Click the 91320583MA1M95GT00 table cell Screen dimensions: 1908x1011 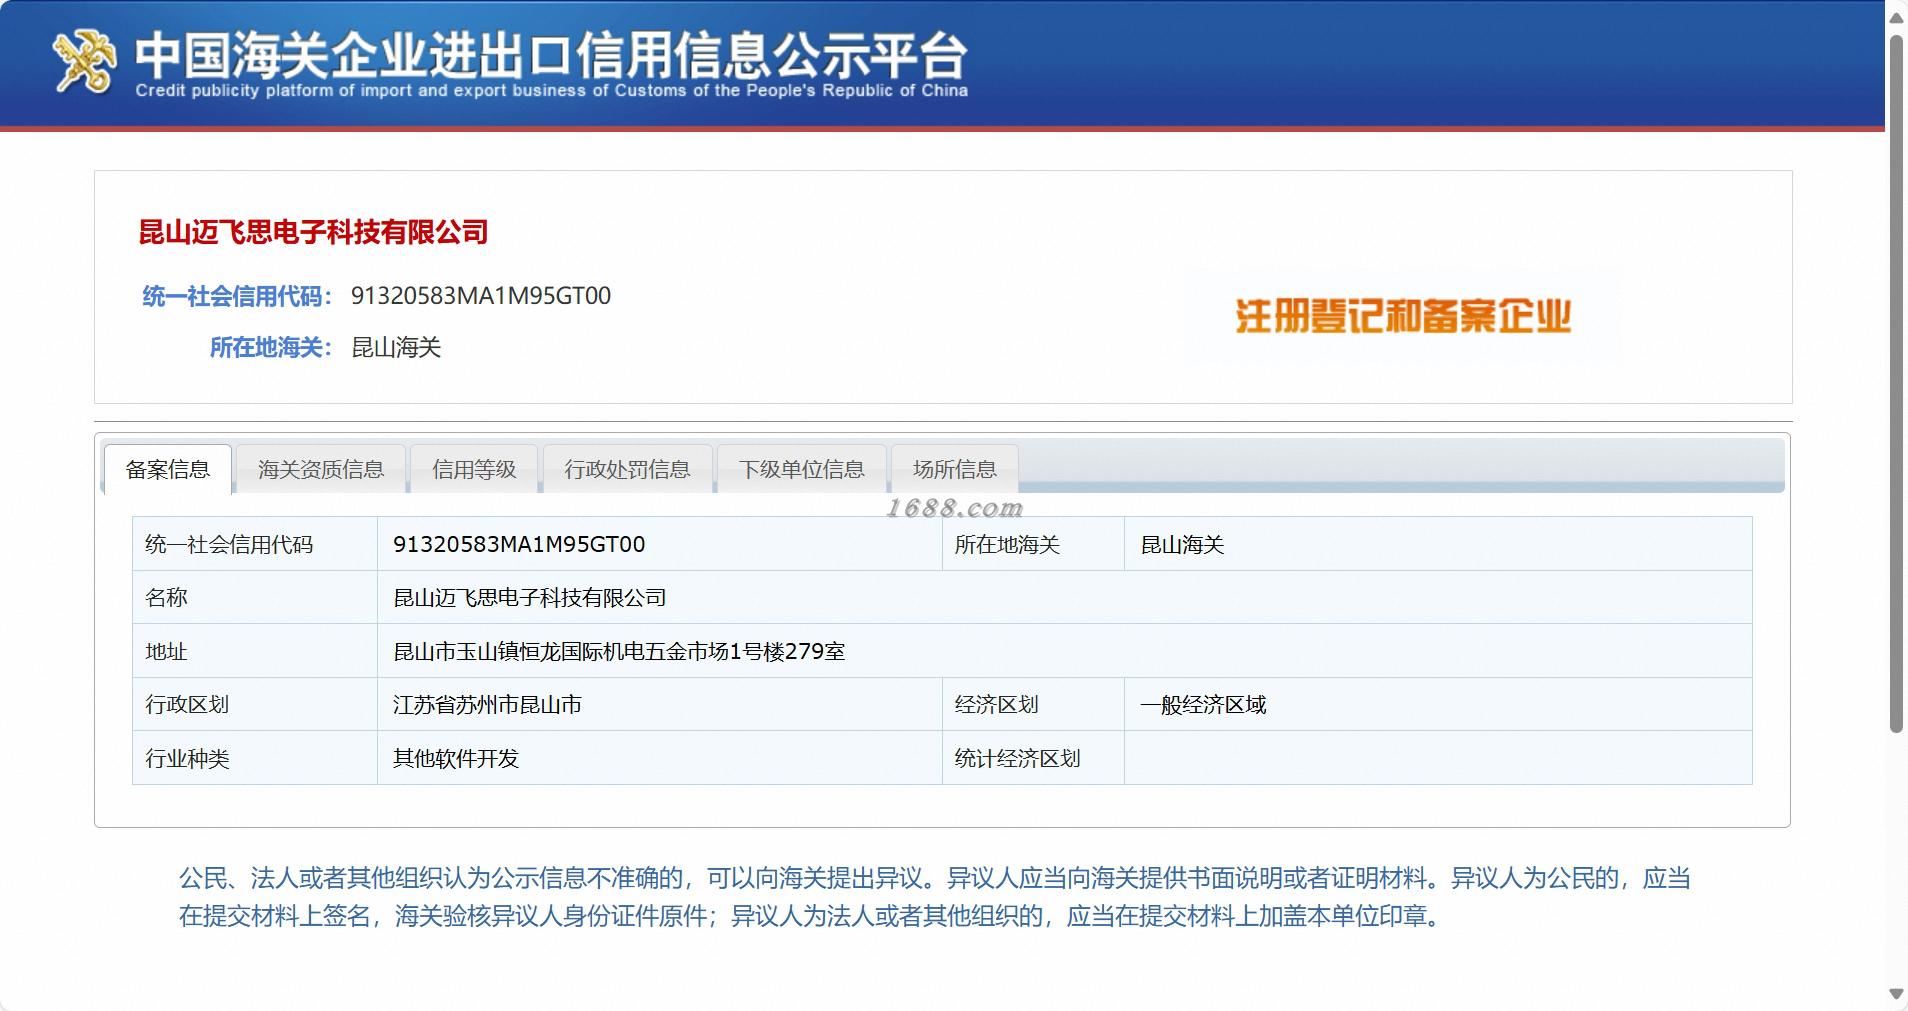click(660, 544)
